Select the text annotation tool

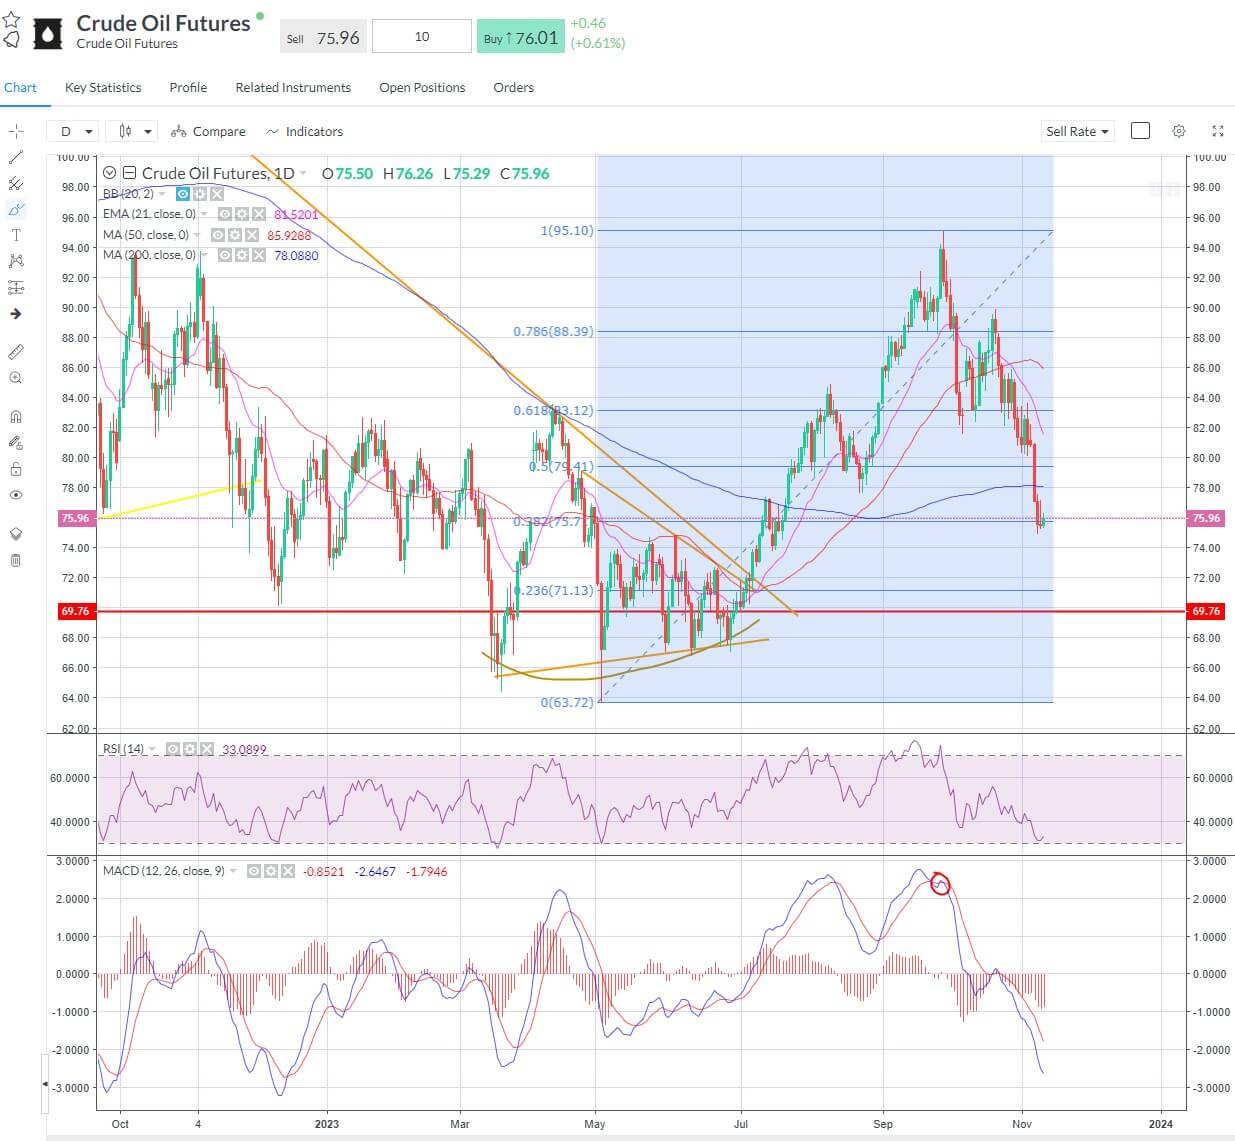pos(15,235)
